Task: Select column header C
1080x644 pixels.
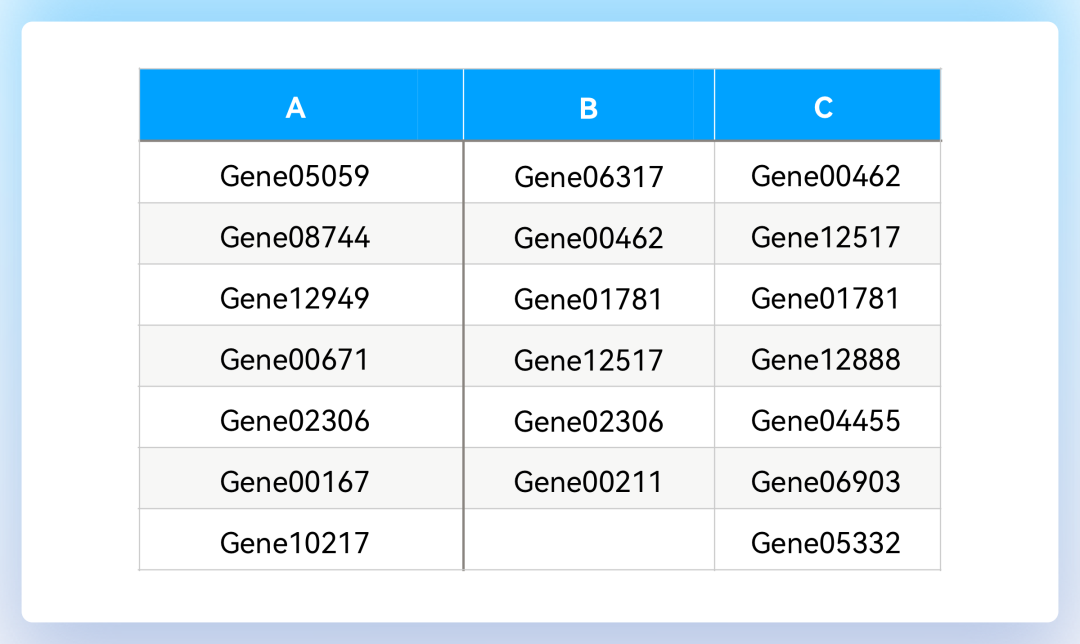Action: (827, 105)
